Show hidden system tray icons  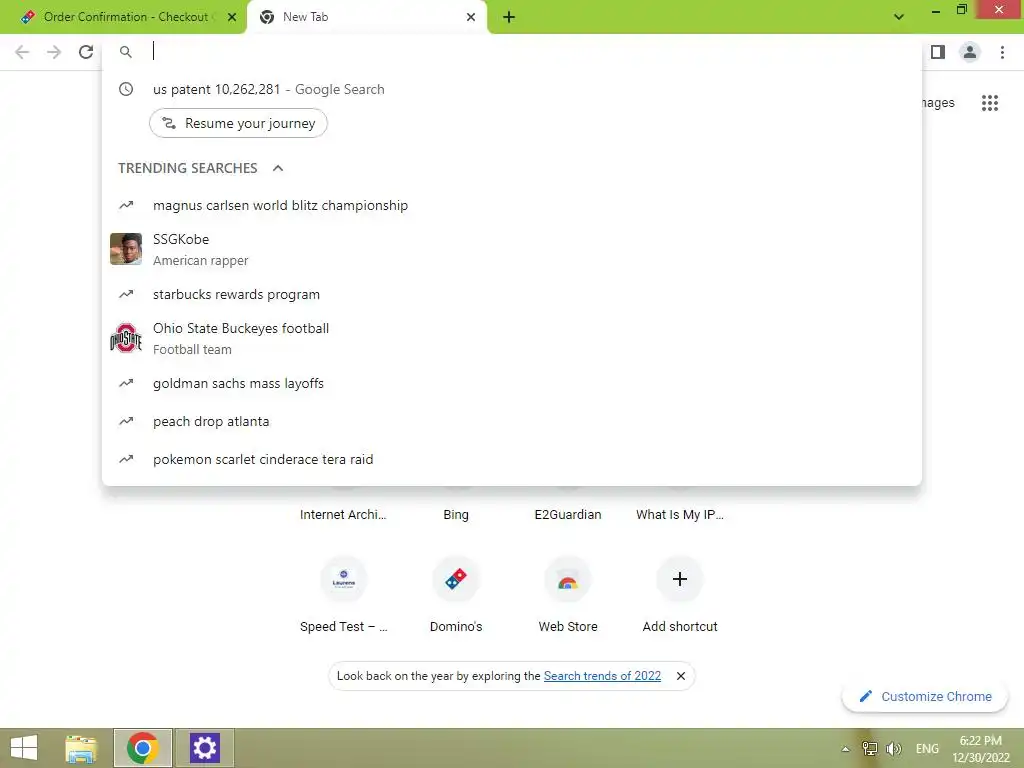[x=845, y=748]
